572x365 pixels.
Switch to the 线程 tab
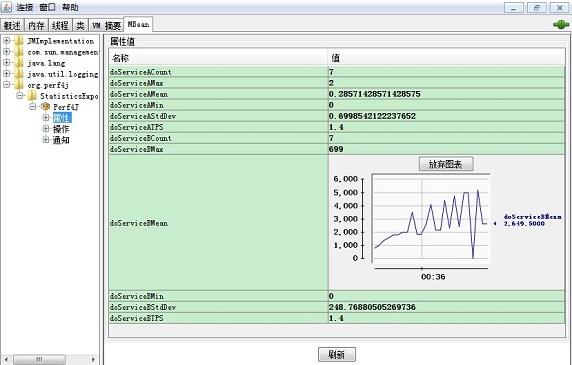point(60,25)
